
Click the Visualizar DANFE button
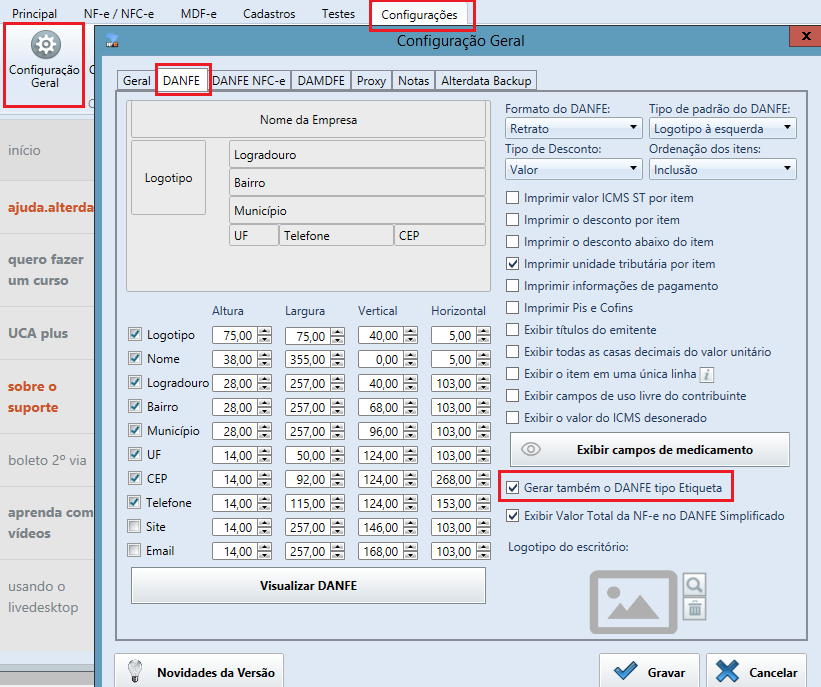(x=308, y=585)
